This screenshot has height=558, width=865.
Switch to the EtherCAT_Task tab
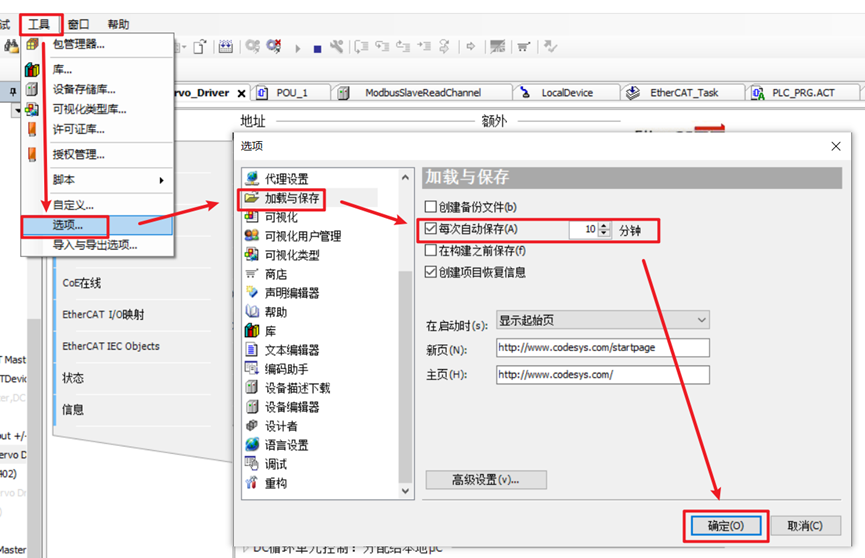(x=676, y=93)
